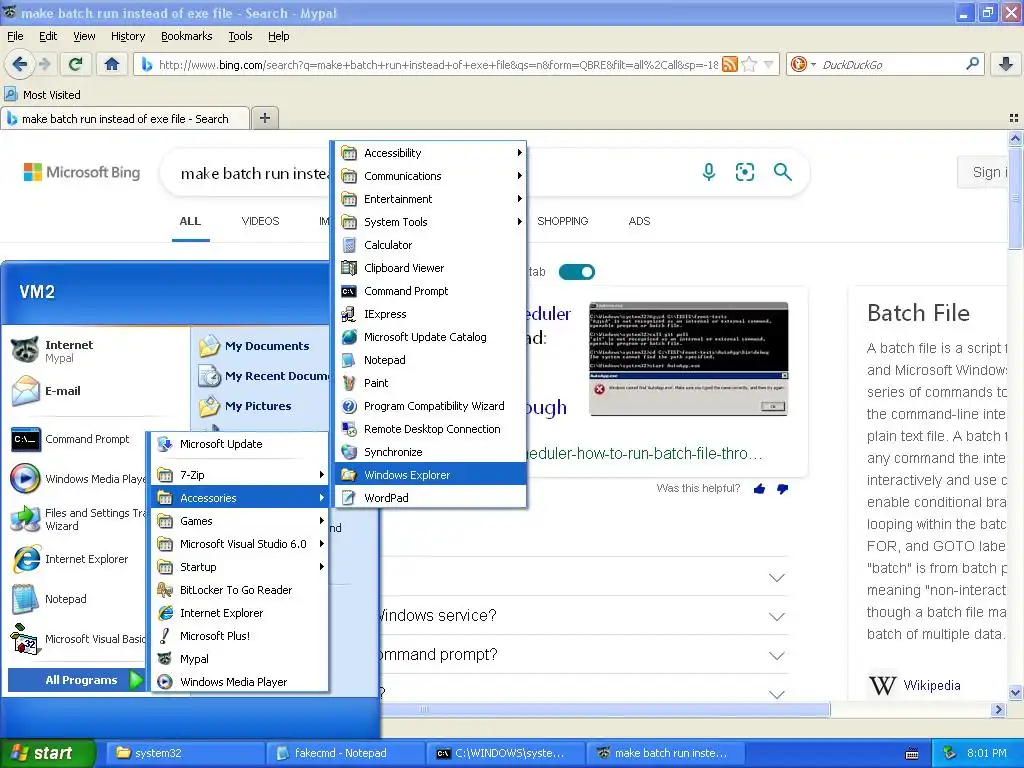
Task: Launch Notepad from Accessories submenu
Action: (x=430, y=360)
